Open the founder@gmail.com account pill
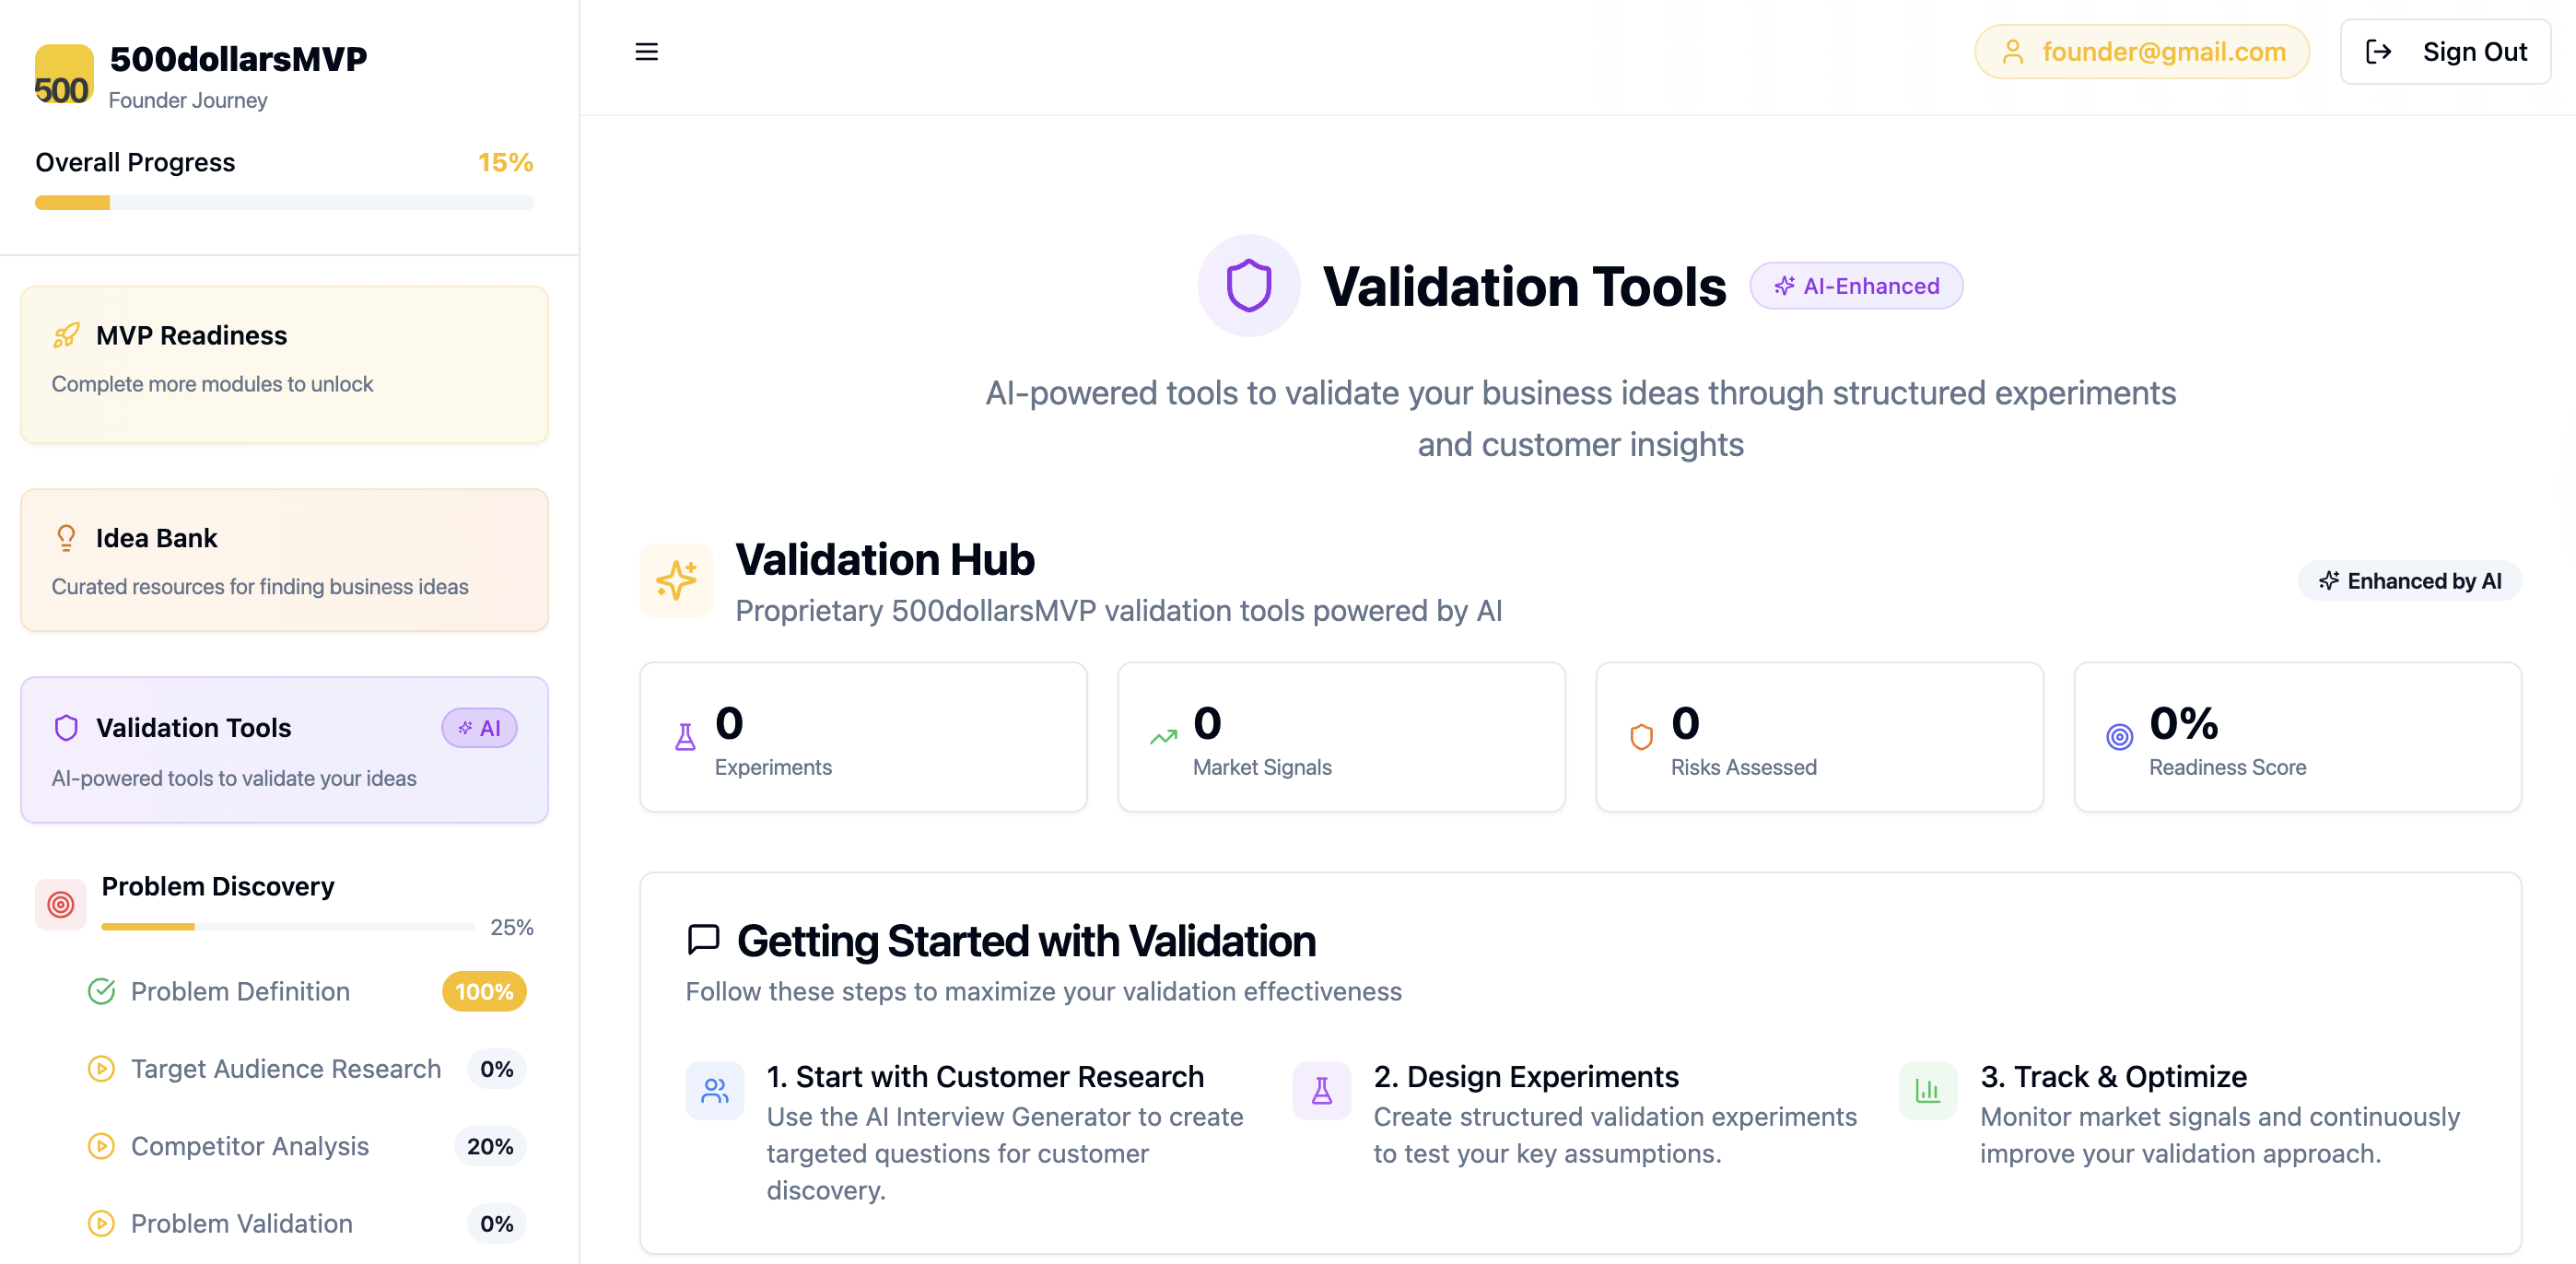The height and width of the screenshot is (1264, 2576). coord(2142,52)
